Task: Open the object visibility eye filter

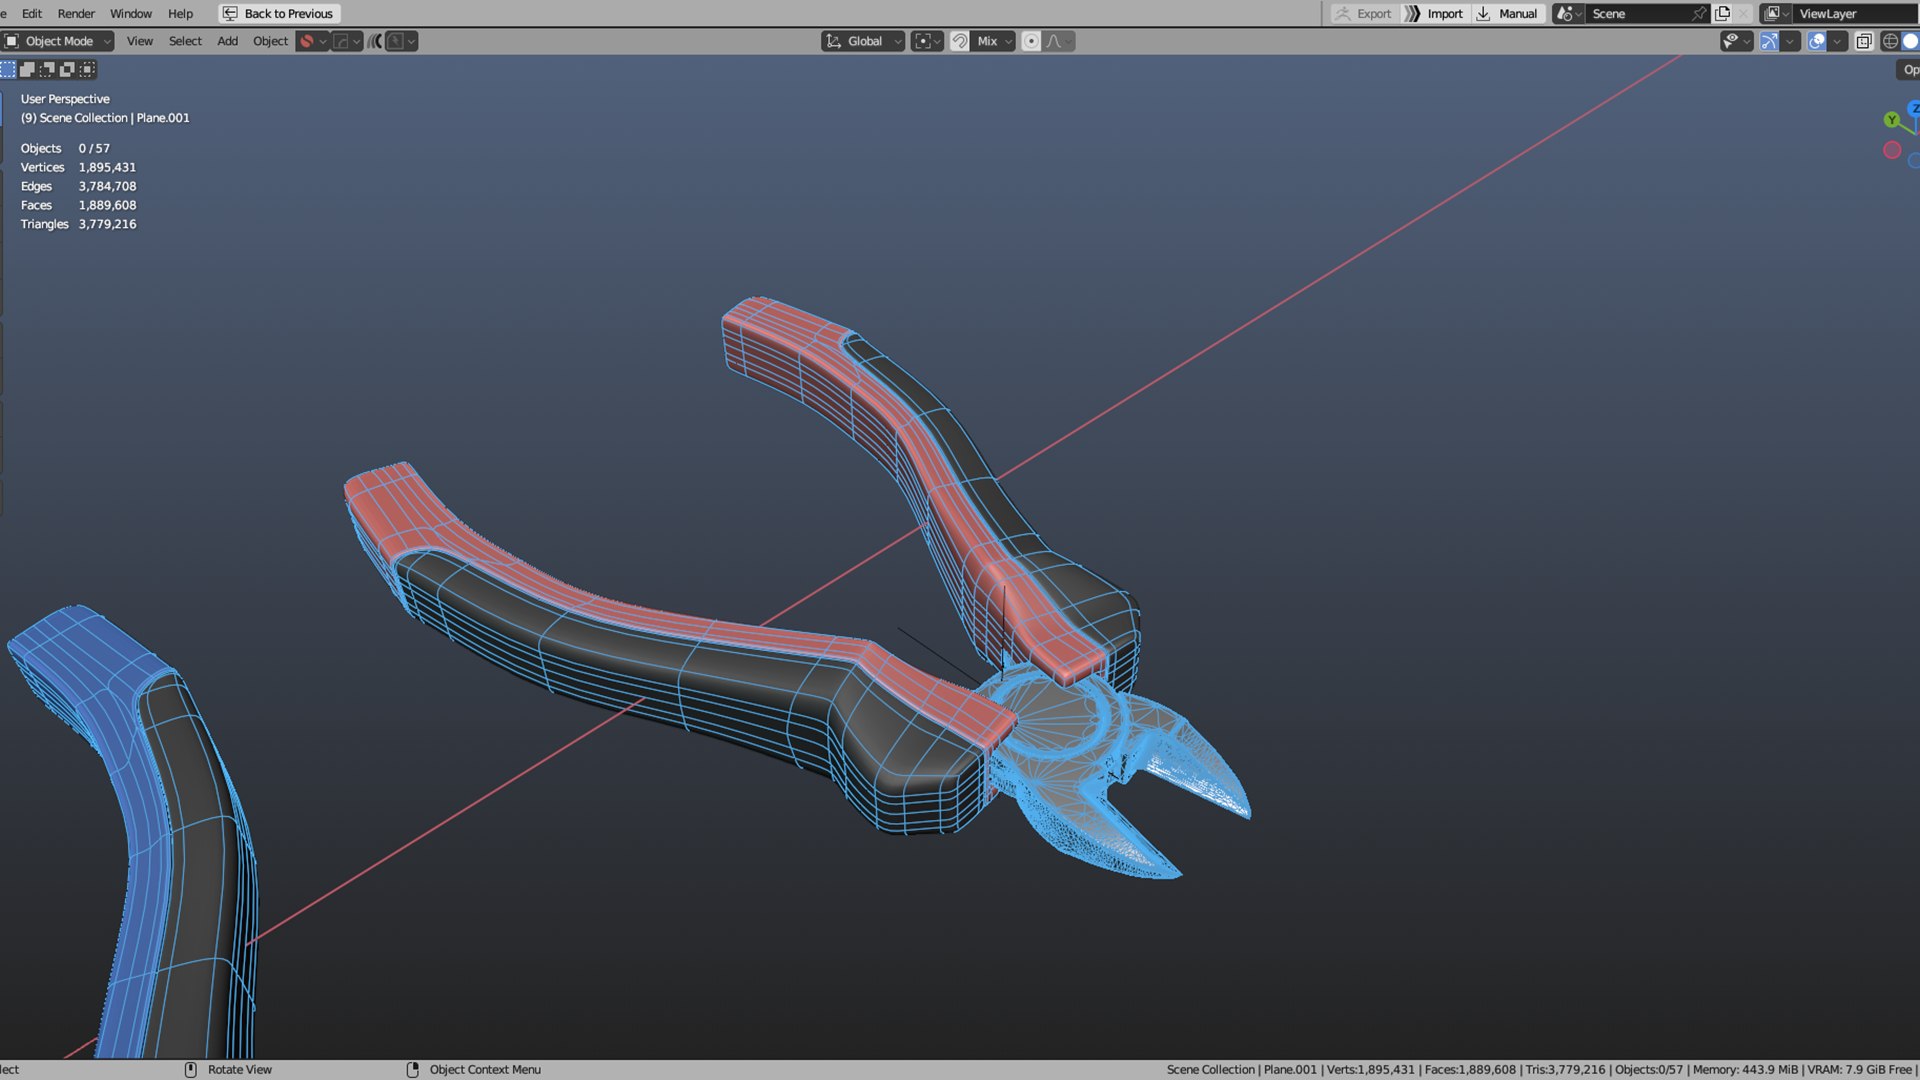Action: (x=1736, y=41)
